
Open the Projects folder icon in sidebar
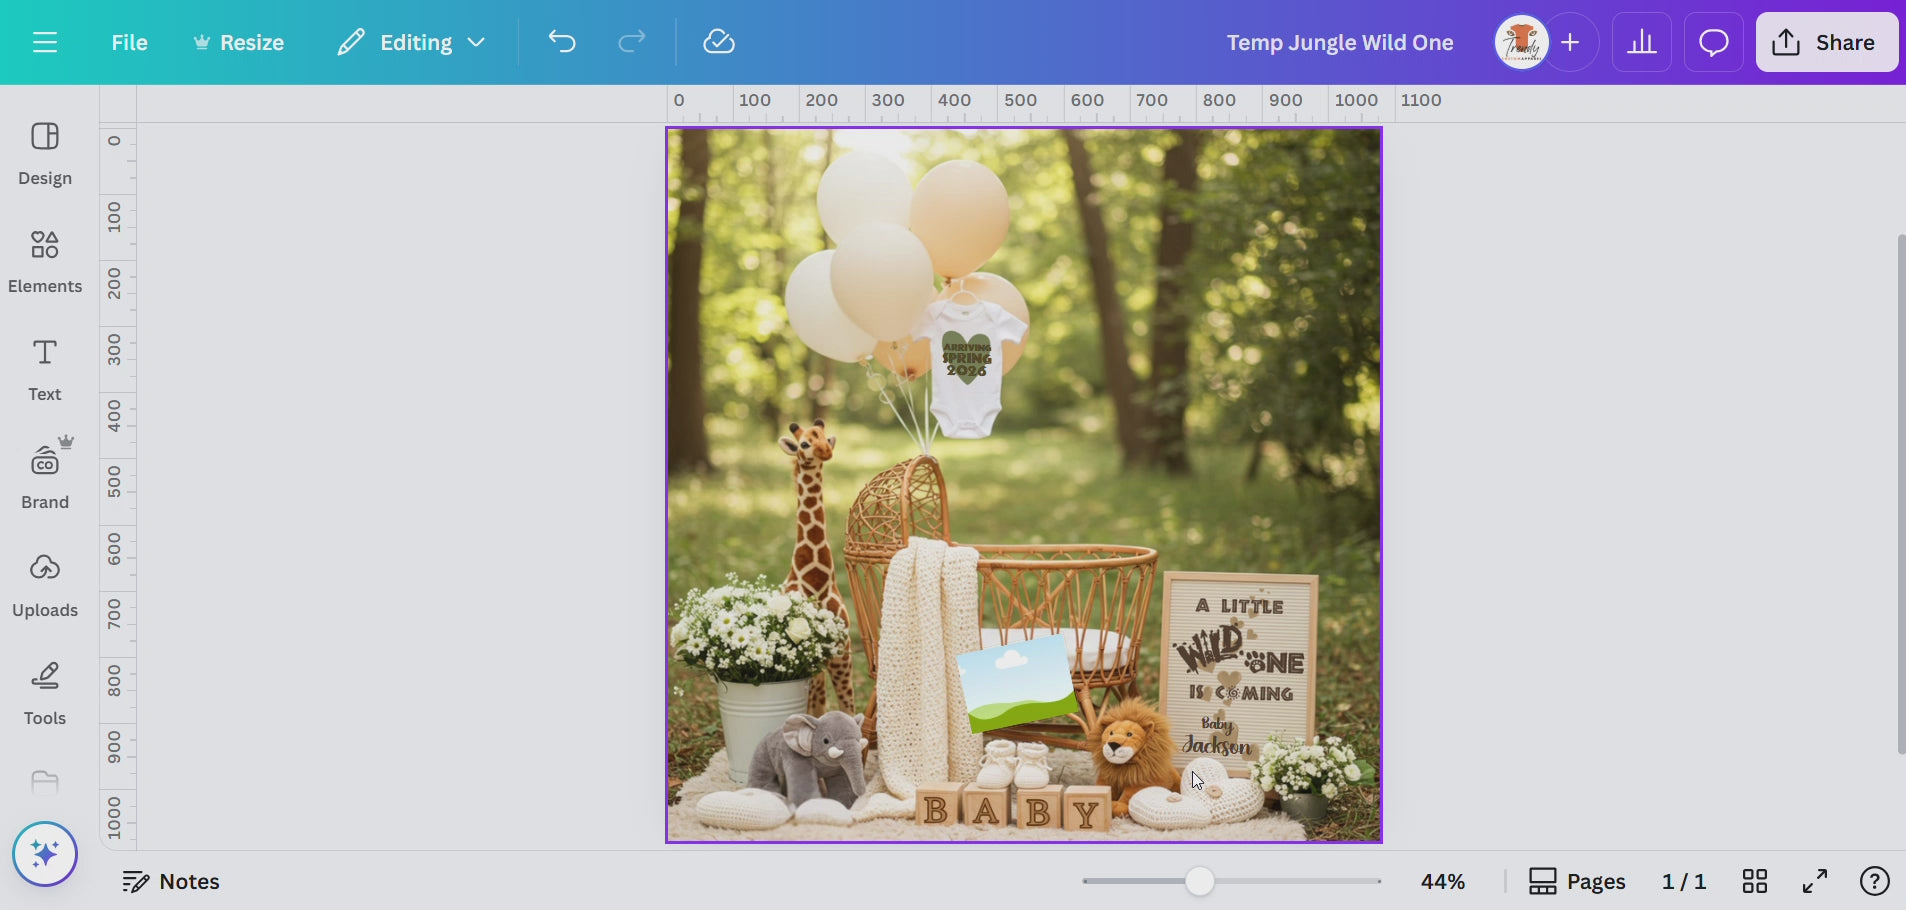[45, 782]
